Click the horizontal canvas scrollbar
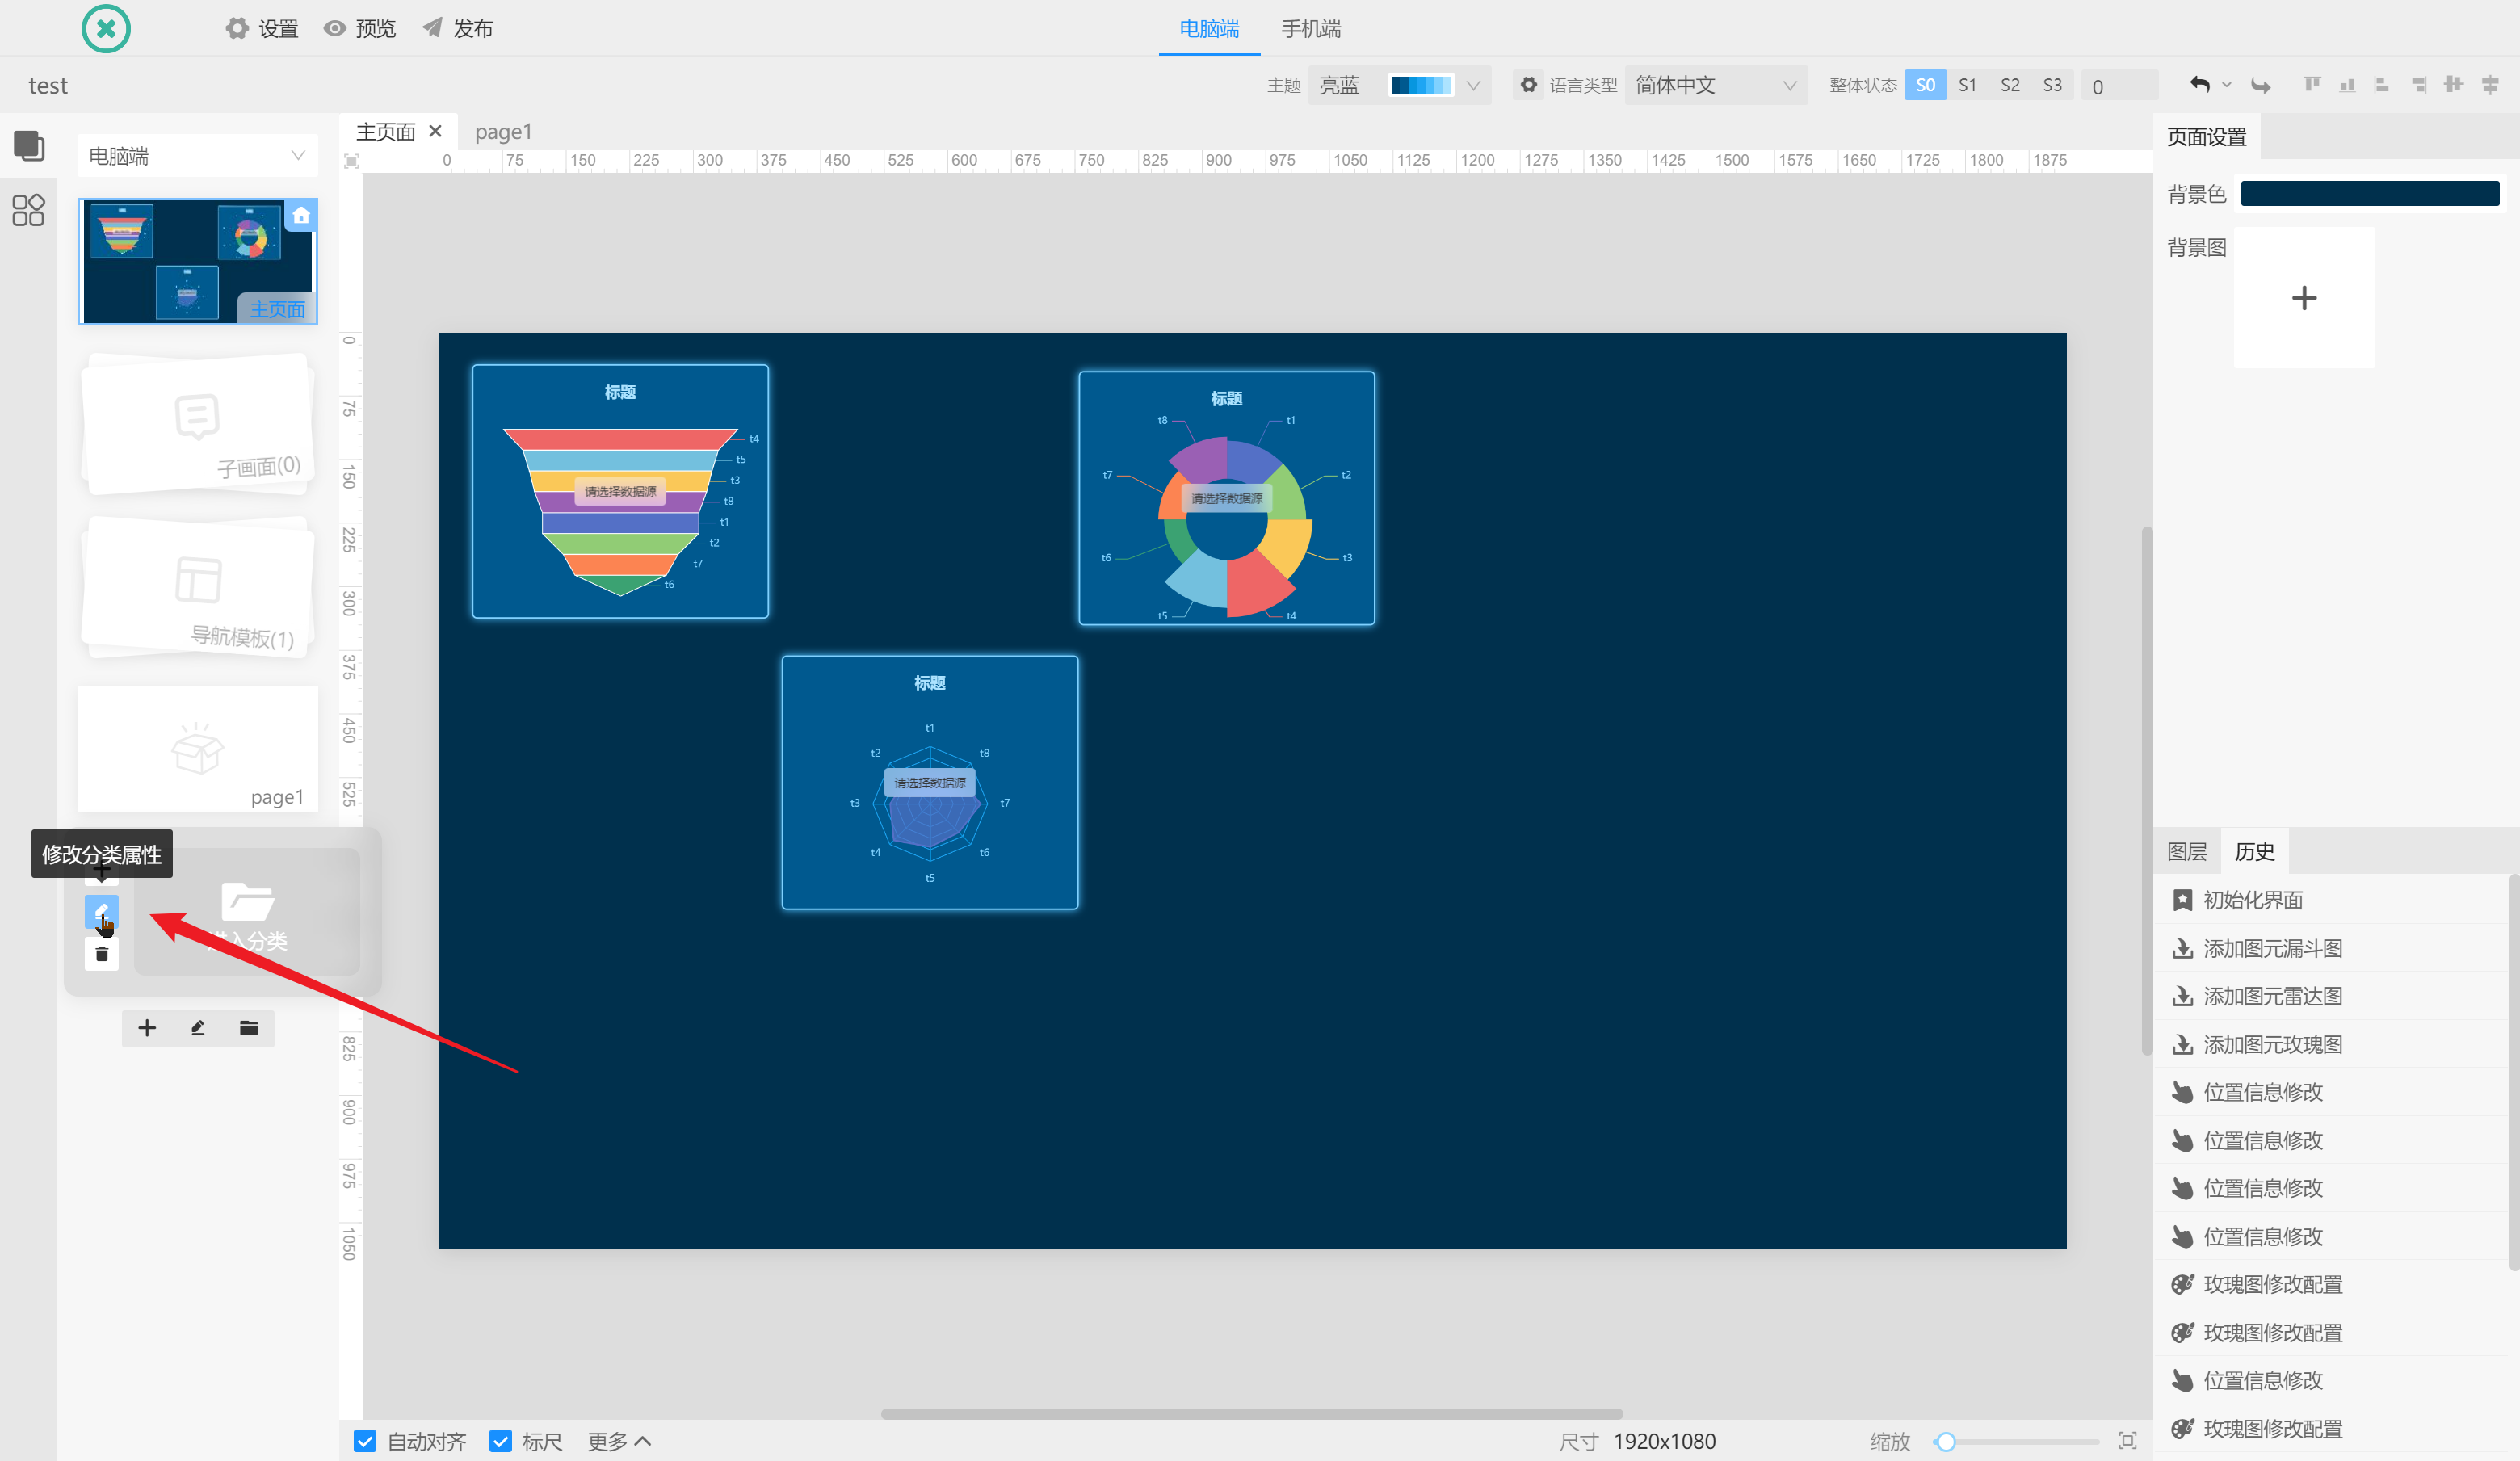 click(1251, 1413)
